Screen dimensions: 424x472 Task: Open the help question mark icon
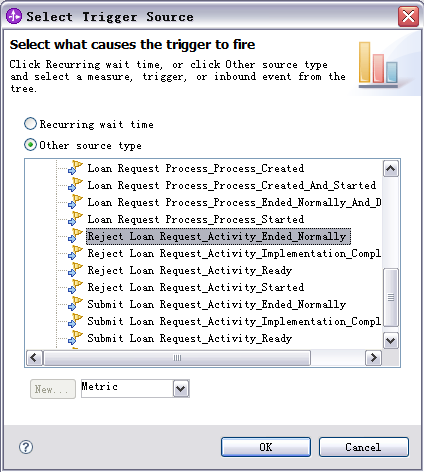tap(26, 447)
